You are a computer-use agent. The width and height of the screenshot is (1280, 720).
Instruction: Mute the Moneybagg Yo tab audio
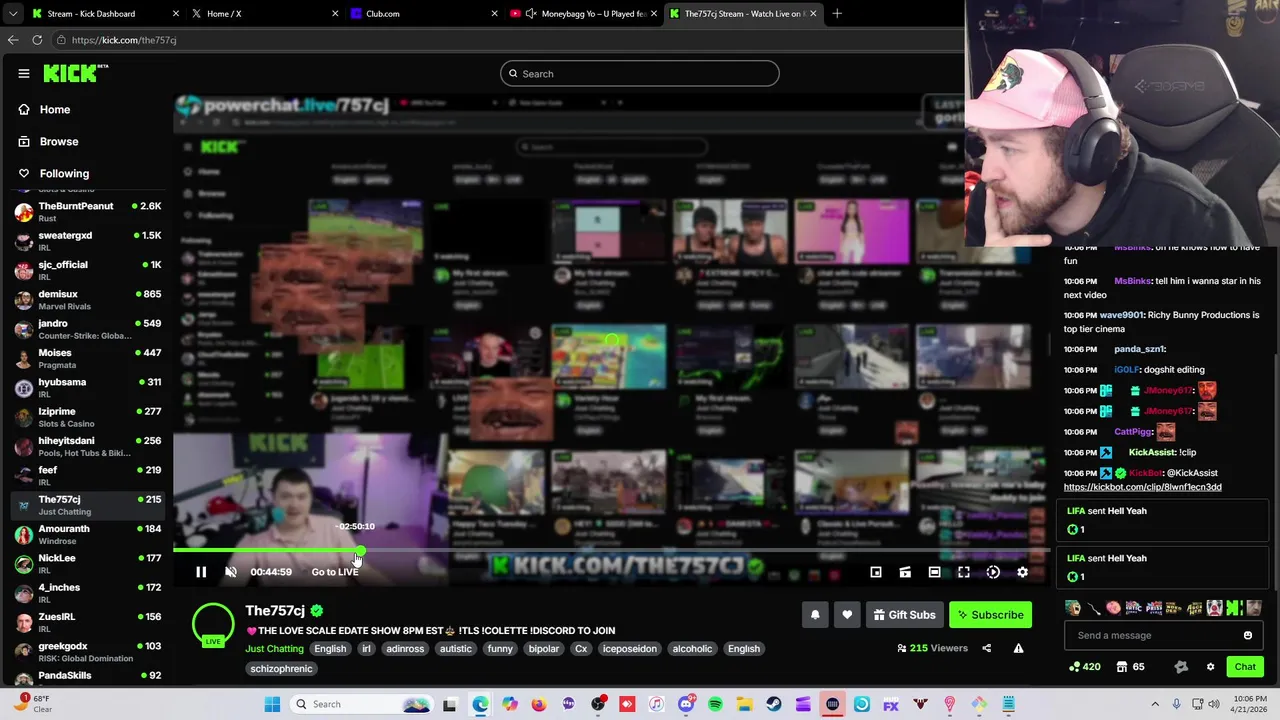point(531,14)
